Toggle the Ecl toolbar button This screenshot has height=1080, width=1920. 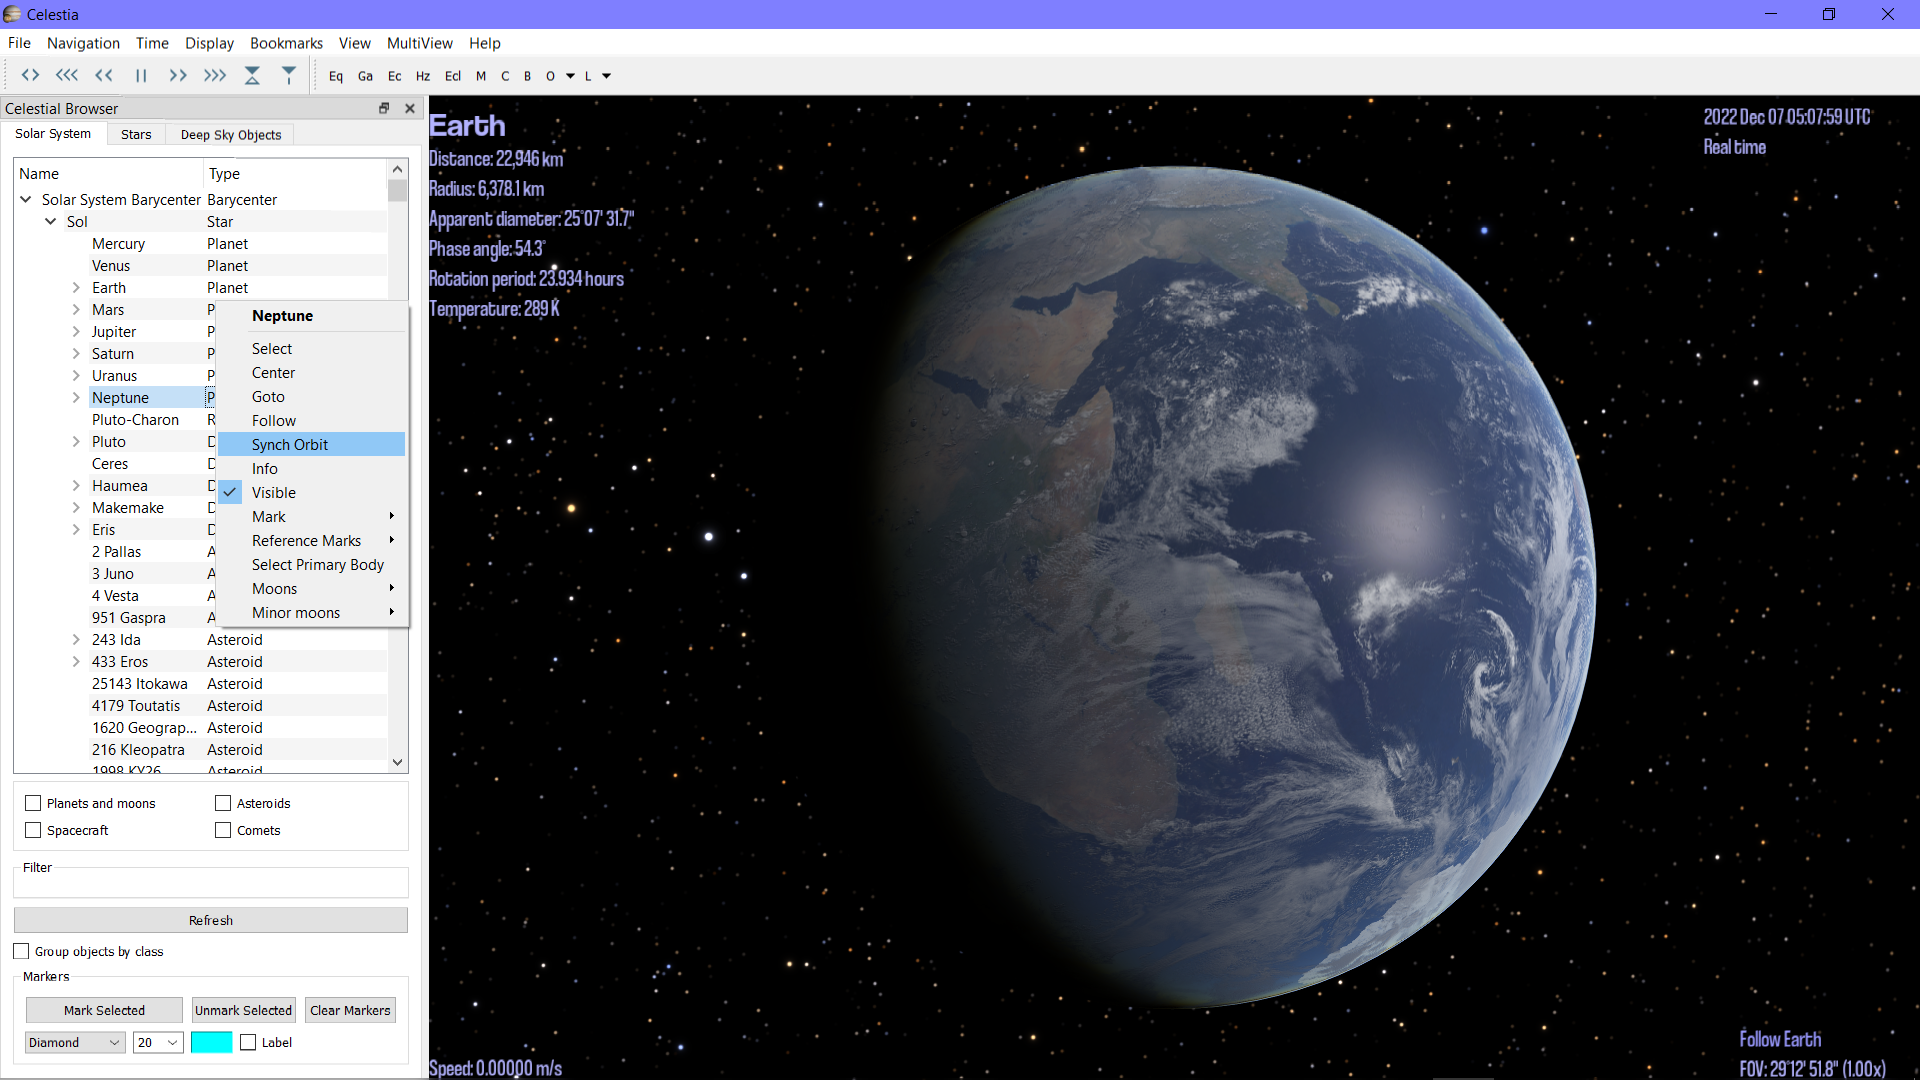tap(453, 76)
